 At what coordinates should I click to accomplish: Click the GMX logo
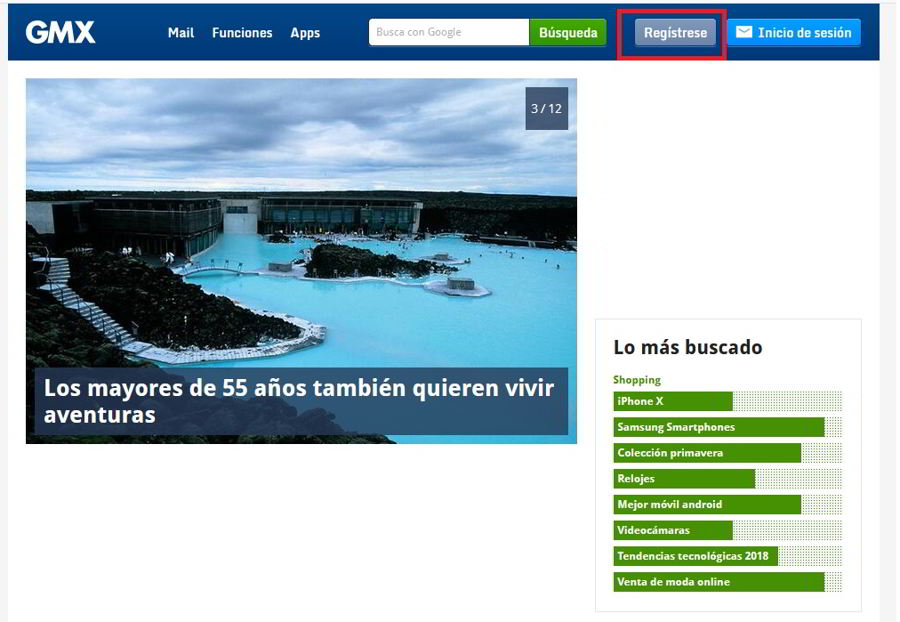coord(60,32)
